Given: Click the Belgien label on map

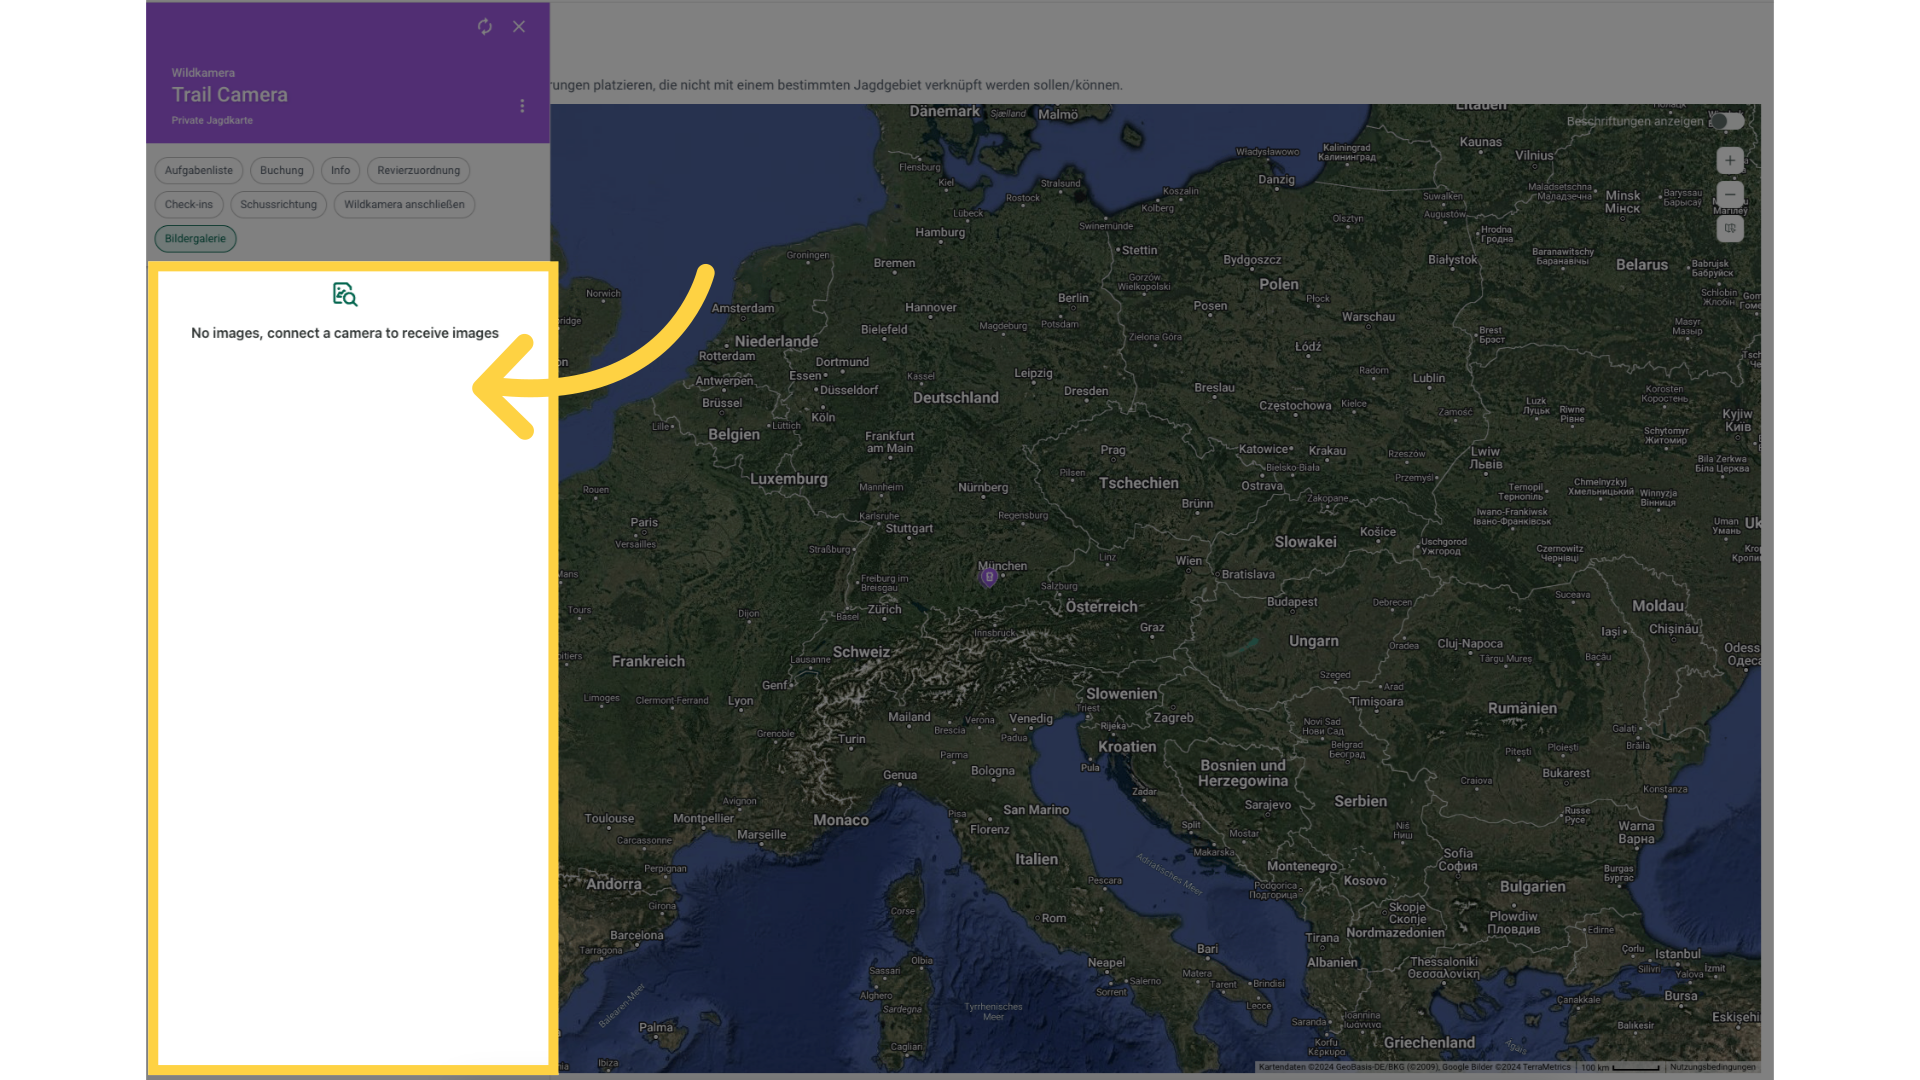Looking at the screenshot, I should click(x=734, y=435).
